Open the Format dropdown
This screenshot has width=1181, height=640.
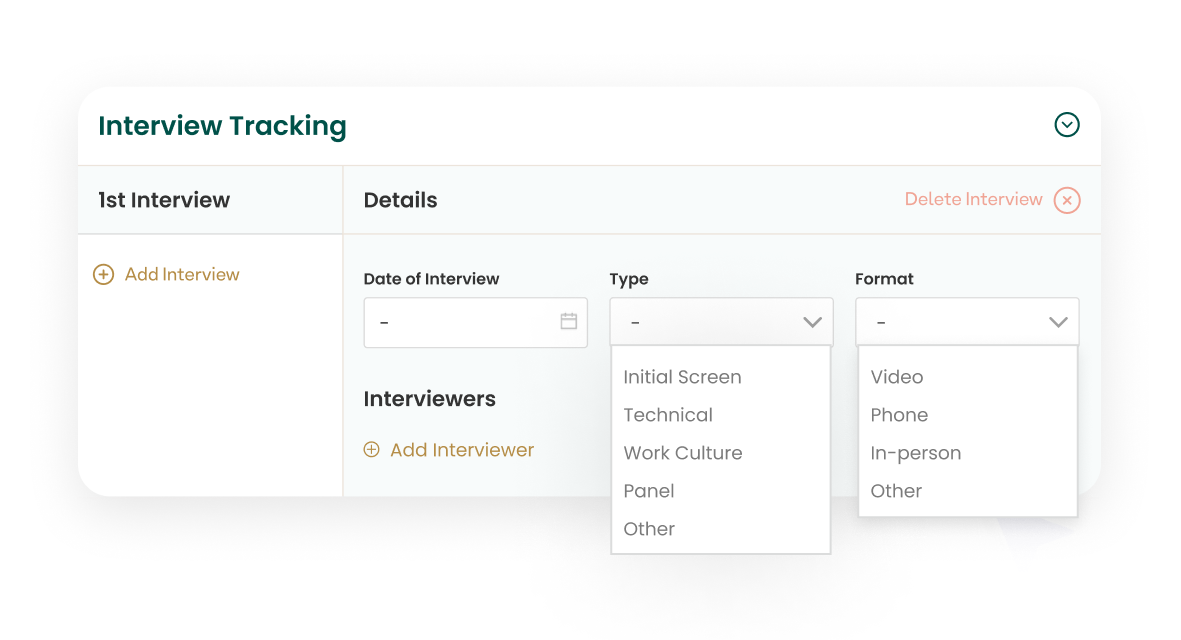[966, 322]
